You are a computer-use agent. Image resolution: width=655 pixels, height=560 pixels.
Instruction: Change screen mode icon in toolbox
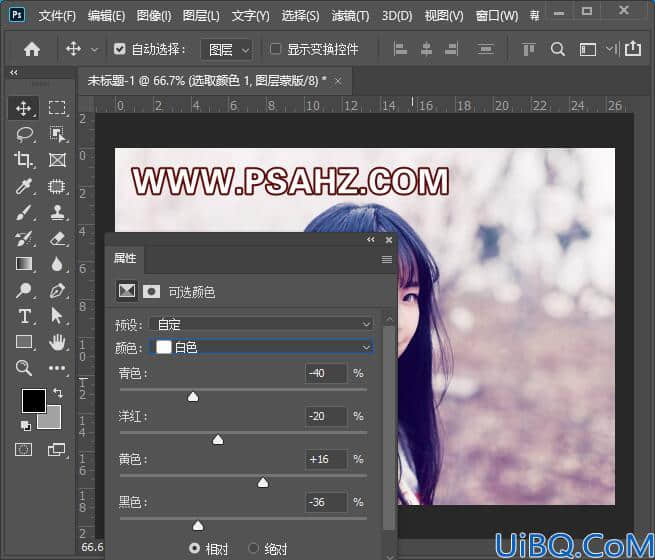tap(56, 450)
